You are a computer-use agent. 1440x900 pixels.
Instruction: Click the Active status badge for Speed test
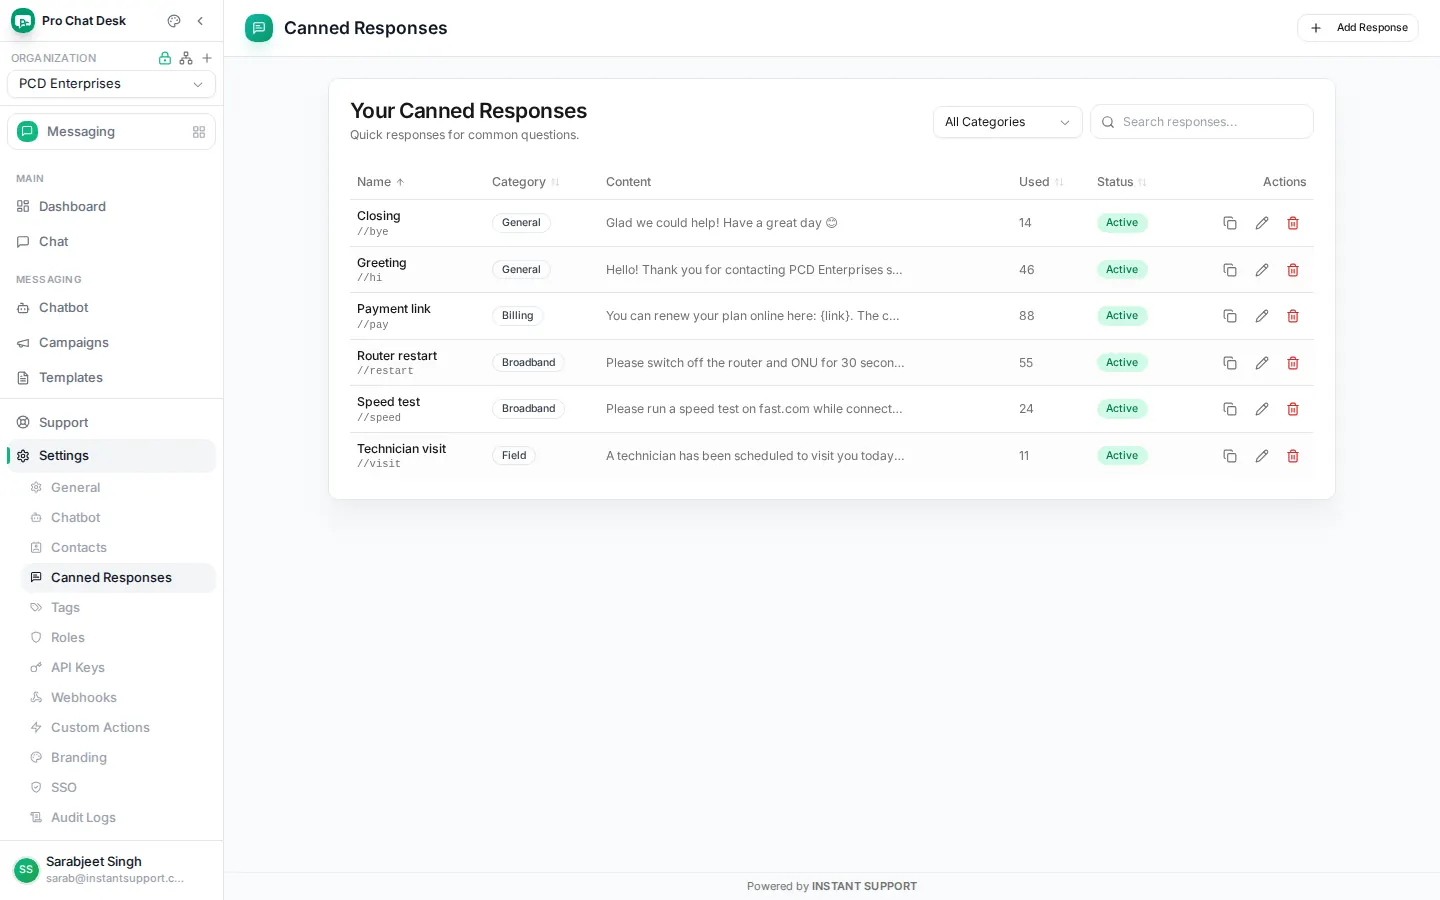click(x=1122, y=409)
